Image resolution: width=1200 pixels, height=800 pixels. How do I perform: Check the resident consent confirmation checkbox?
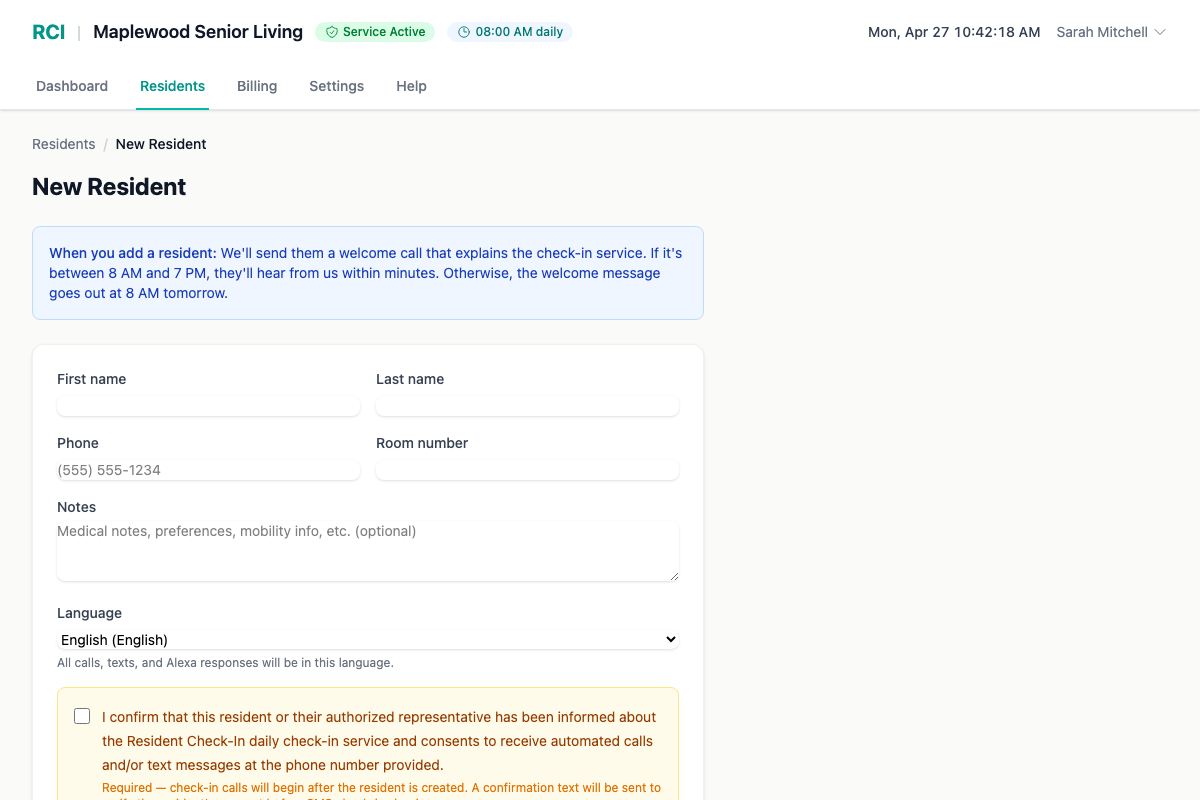coord(82,716)
